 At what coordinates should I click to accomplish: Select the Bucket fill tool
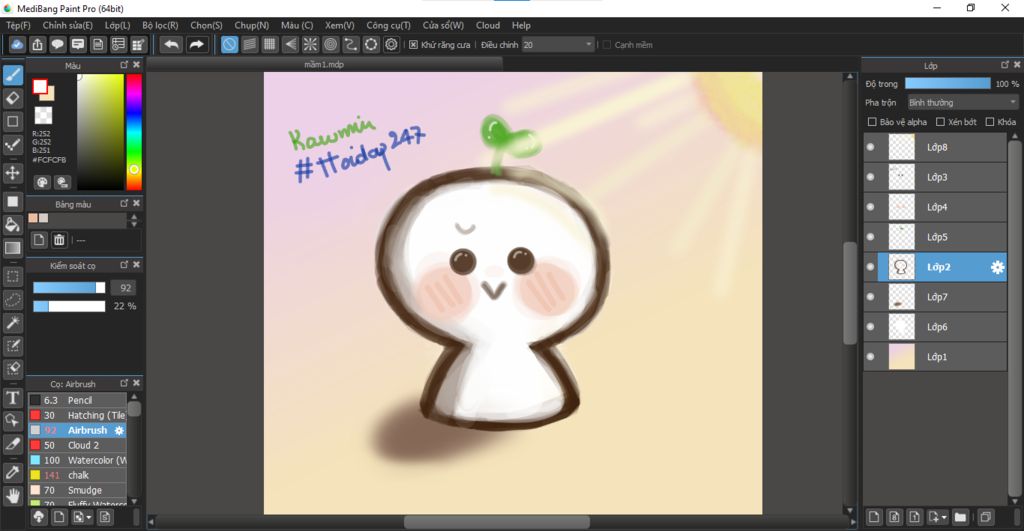[12, 225]
